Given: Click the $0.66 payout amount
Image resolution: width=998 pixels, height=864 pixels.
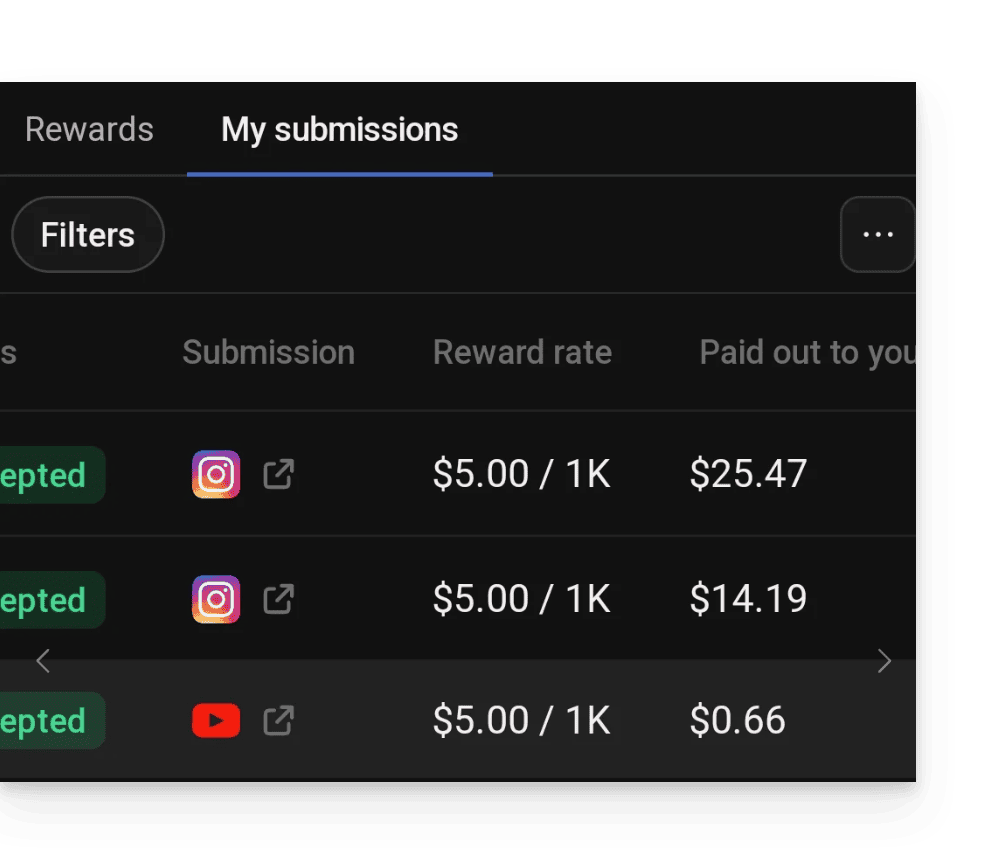Looking at the screenshot, I should pos(738,720).
